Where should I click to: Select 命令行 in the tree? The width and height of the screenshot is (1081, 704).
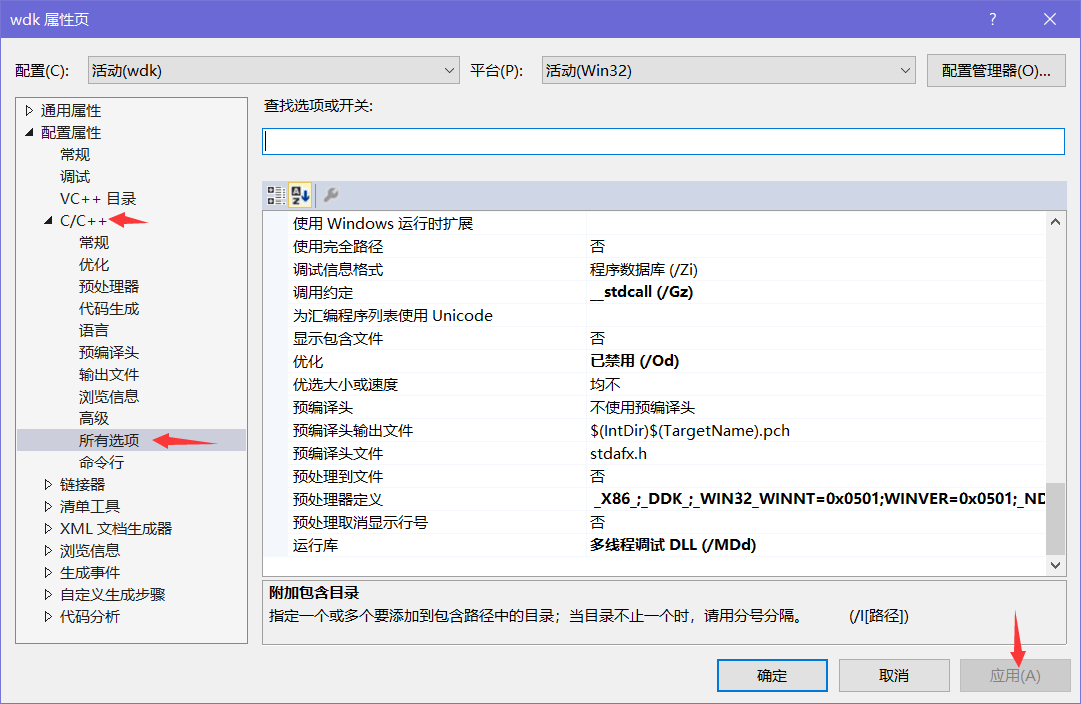tap(101, 463)
